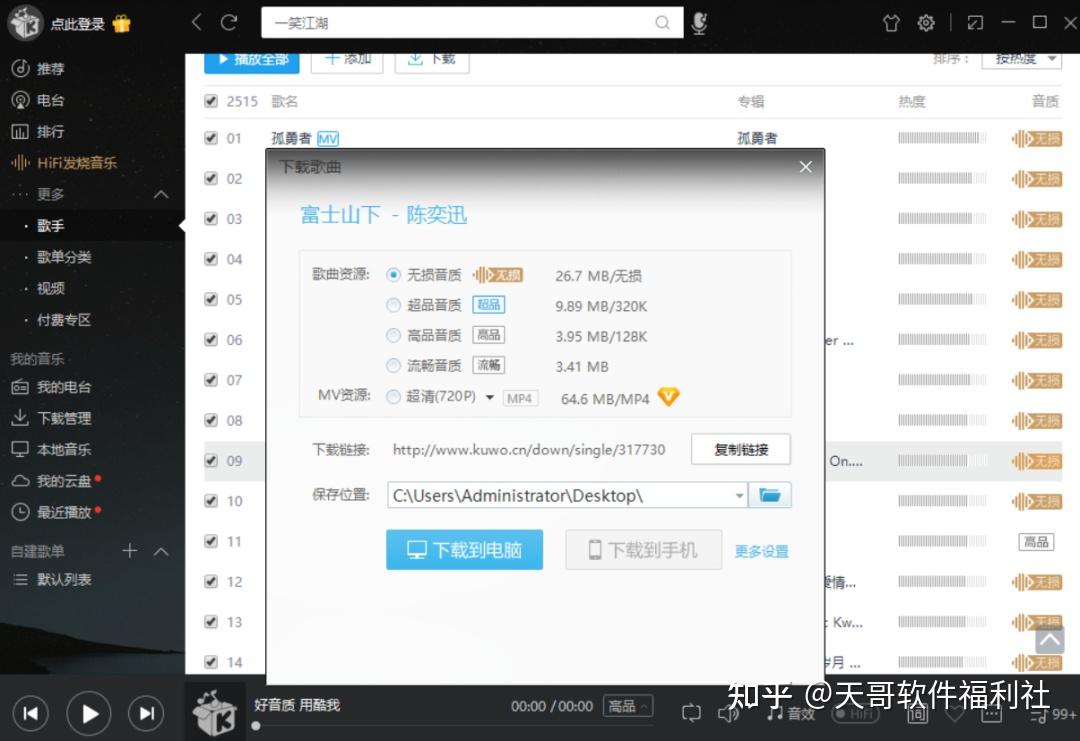Open the skin (shirt) icon
This screenshot has width=1080, height=741.
tap(891, 23)
